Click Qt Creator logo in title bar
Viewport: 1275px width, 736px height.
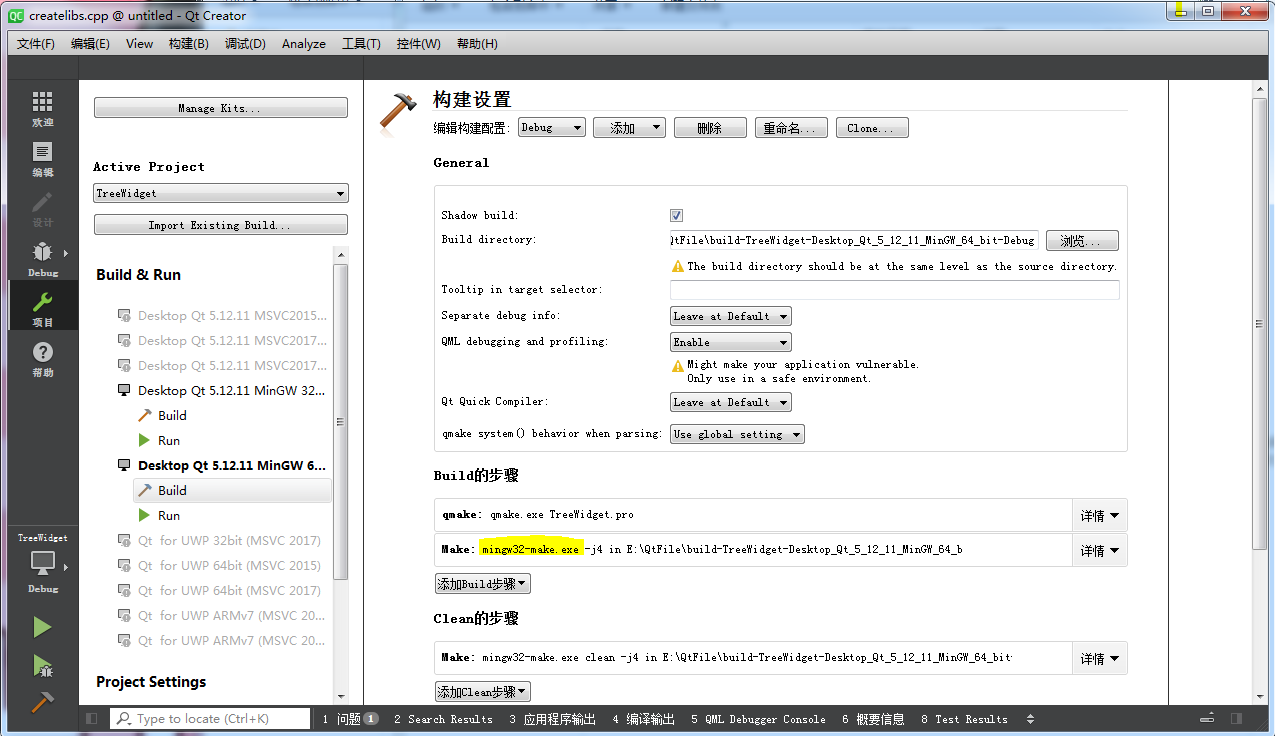tap(16, 15)
